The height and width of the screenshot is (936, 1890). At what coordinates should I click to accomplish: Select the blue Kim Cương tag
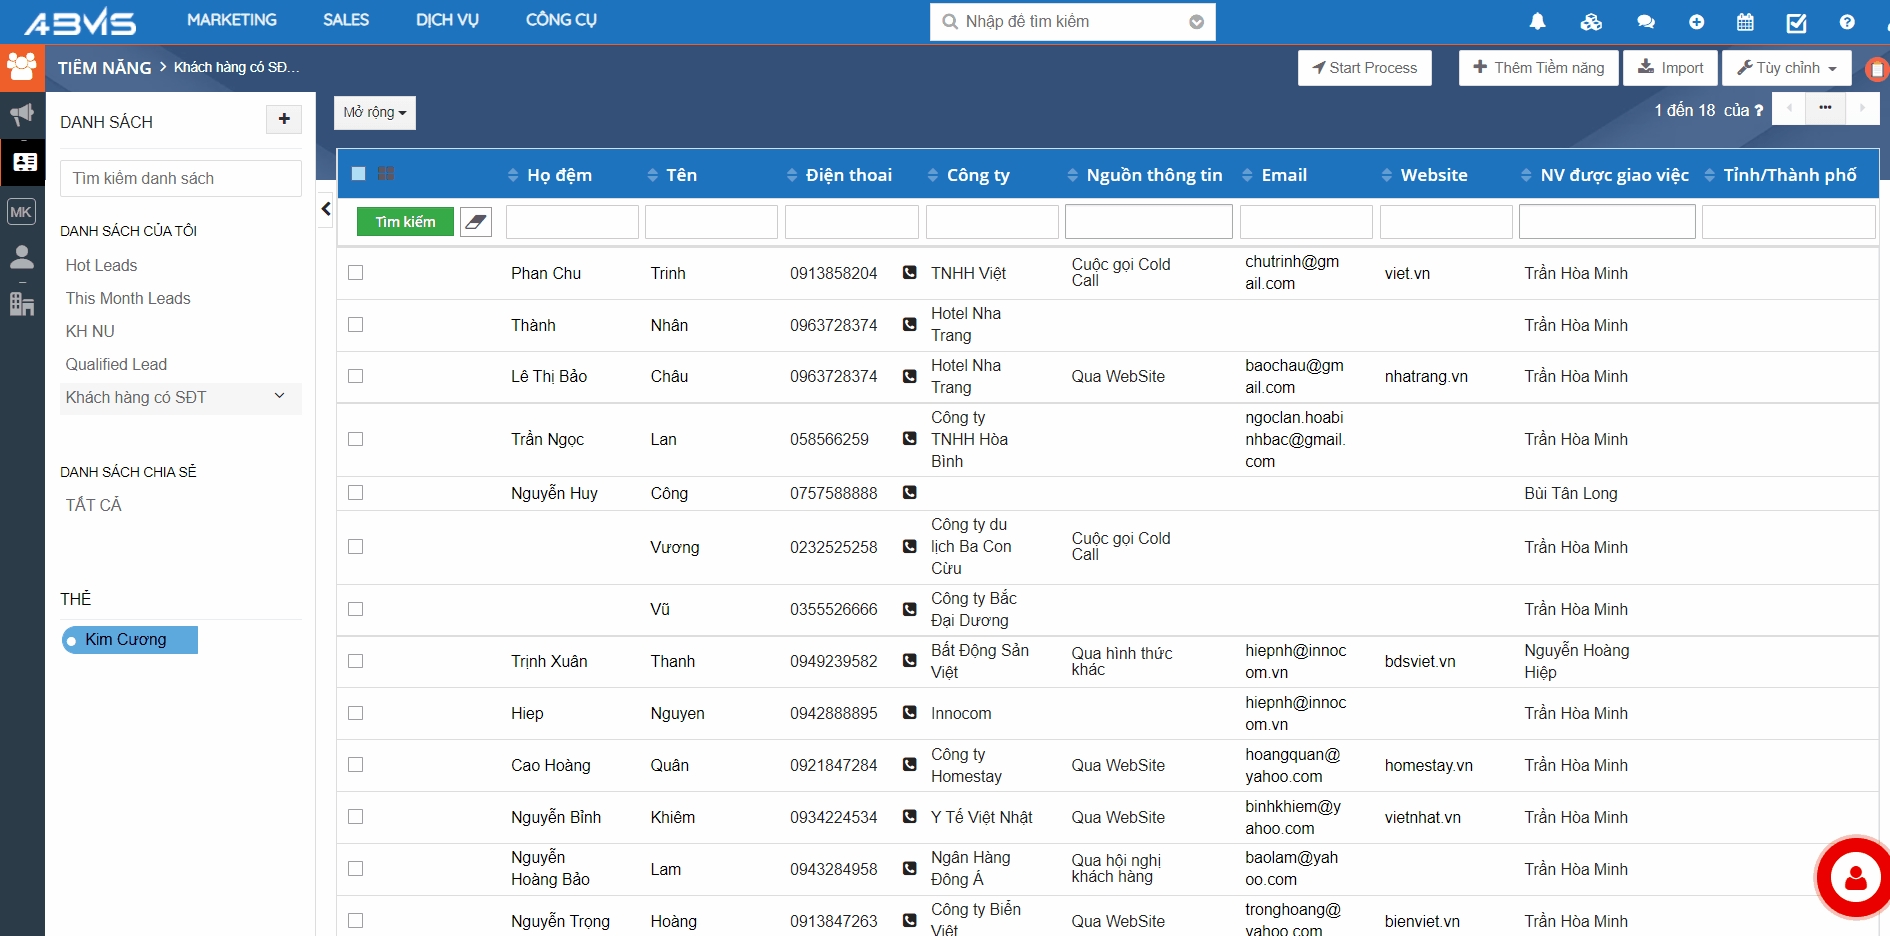(x=130, y=640)
